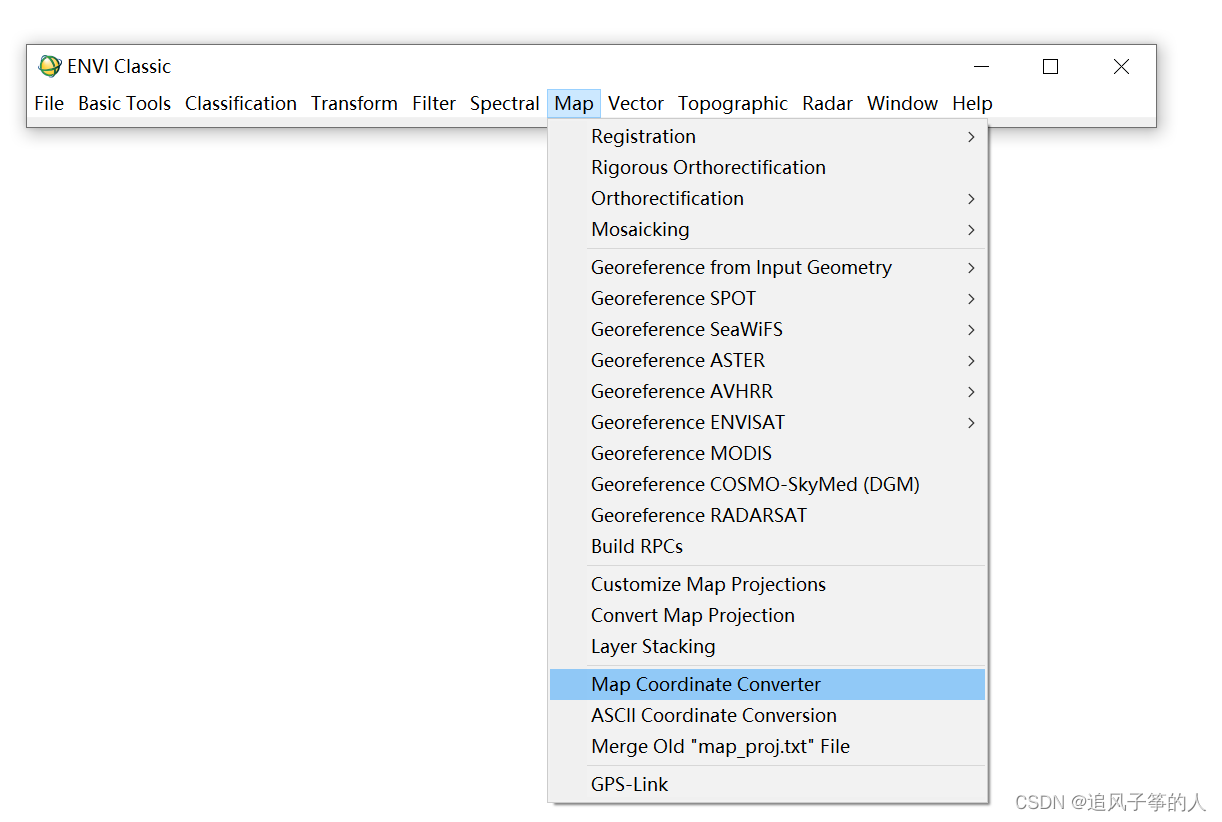
Task: Launch Map Coordinate Converter
Action: click(x=767, y=684)
